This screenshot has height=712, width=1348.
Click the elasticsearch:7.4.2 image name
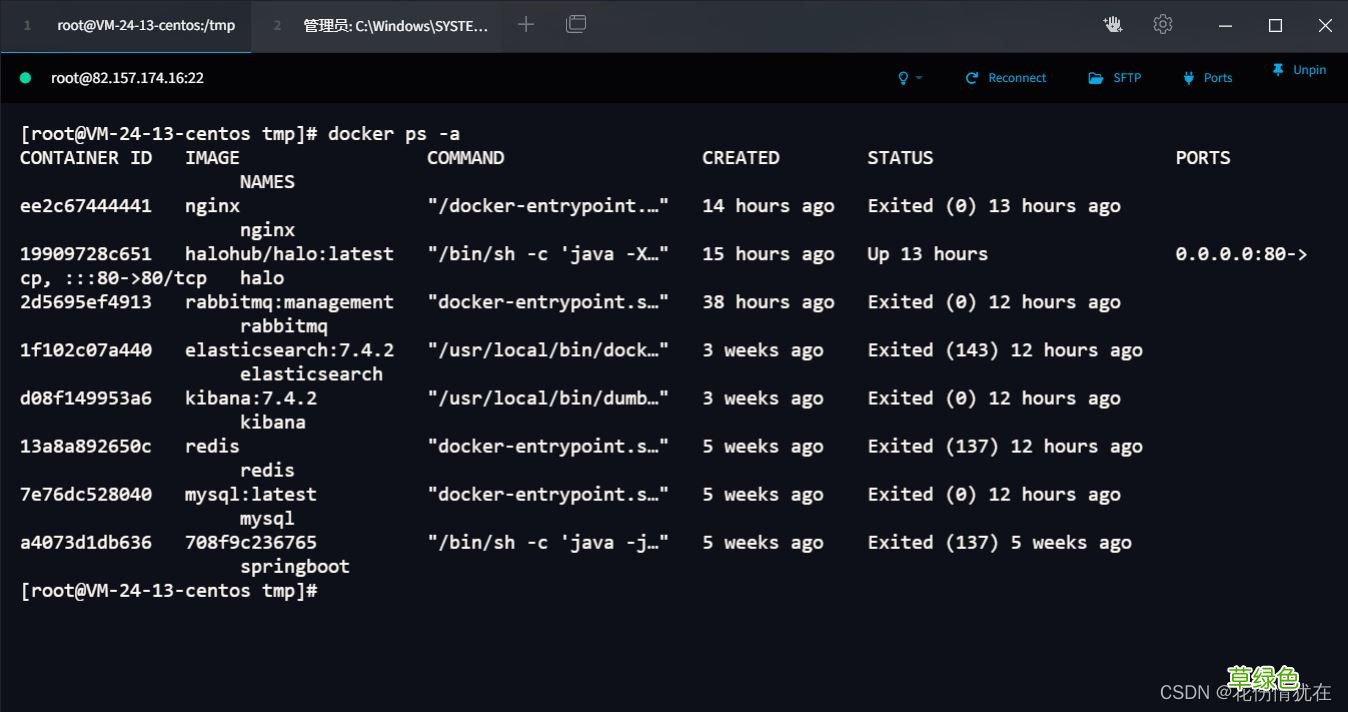(289, 350)
